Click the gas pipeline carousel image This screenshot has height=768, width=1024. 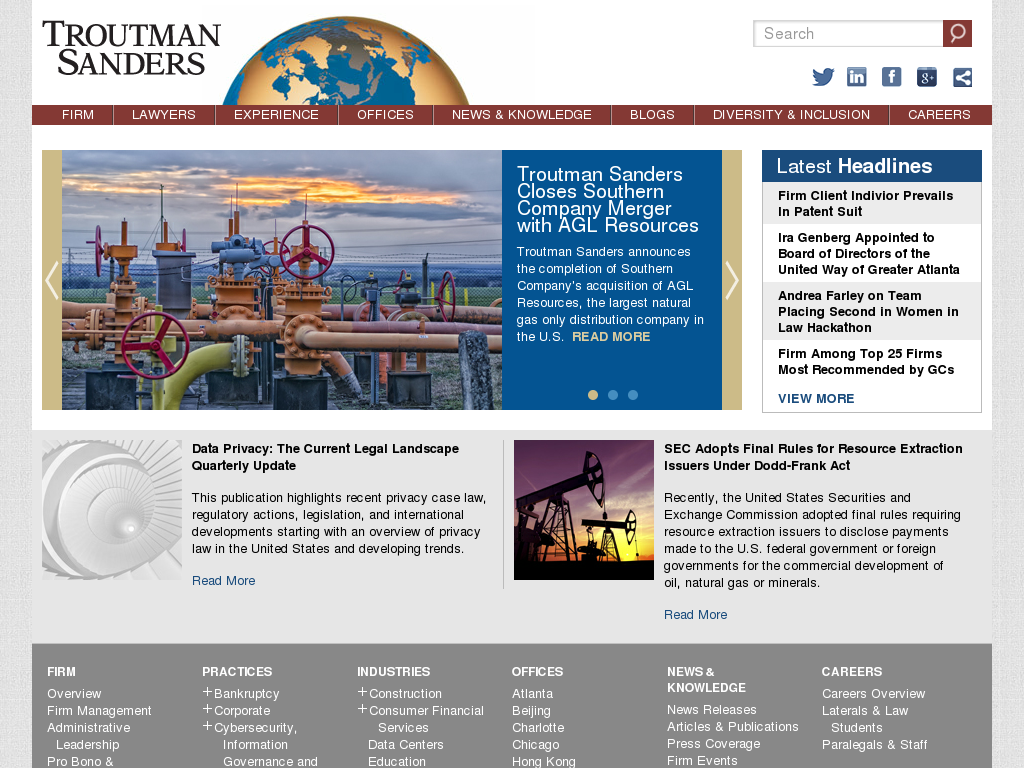(282, 280)
